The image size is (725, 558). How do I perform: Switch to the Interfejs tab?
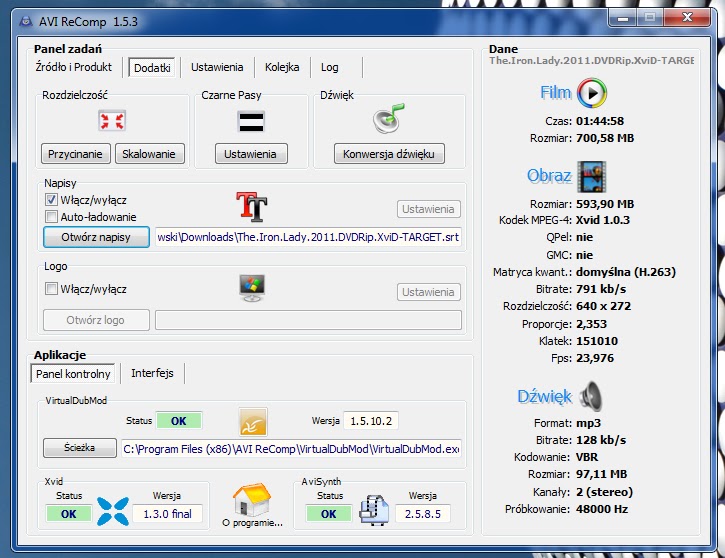pyautogui.click(x=152, y=373)
